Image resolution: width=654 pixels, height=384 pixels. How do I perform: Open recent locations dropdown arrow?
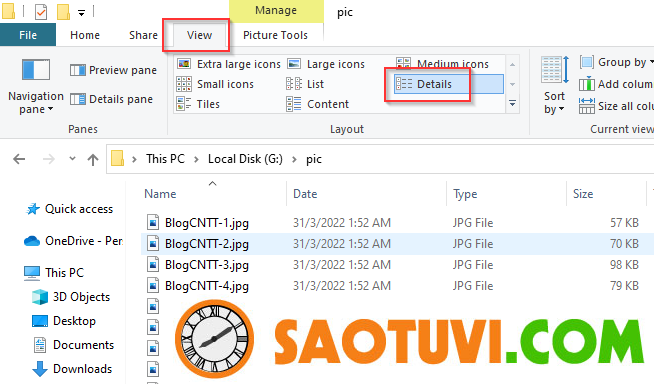click(x=72, y=158)
